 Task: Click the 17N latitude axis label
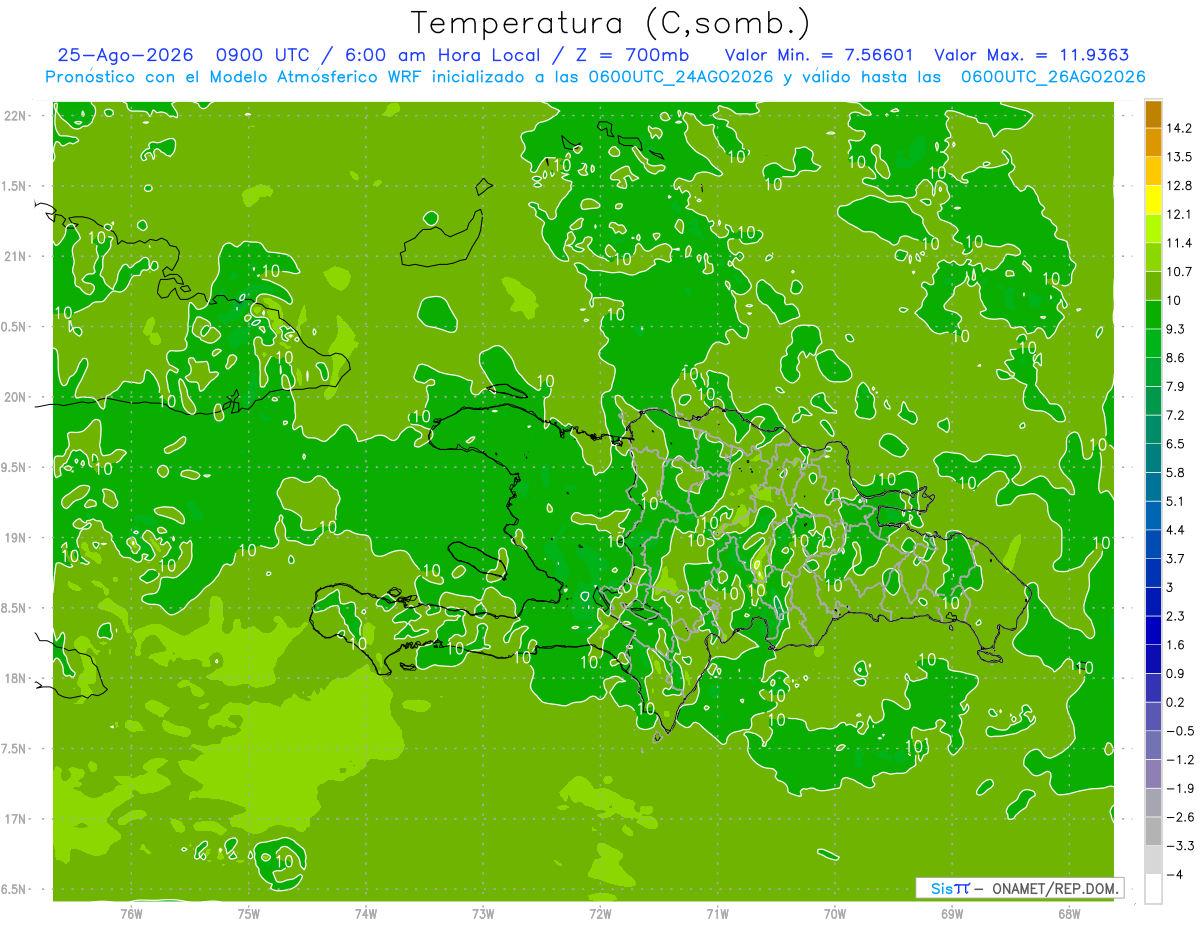coord(15,819)
